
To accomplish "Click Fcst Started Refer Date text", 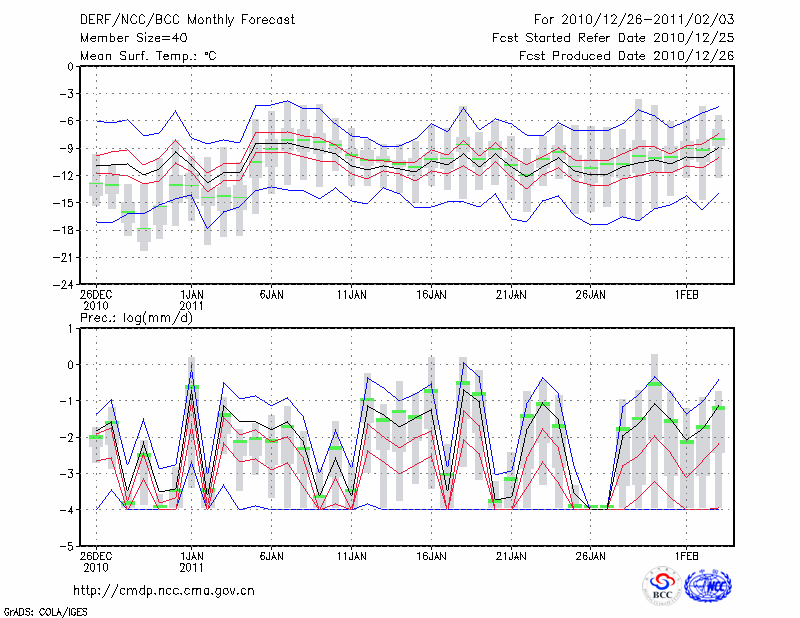I will tap(613, 37).
